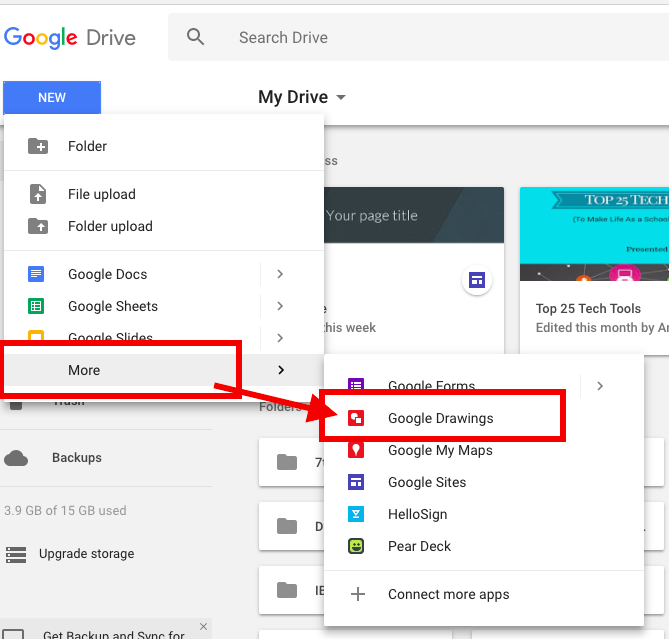This screenshot has width=669, height=639.
Task: Click the blue NEW button
Action: (x=52, y=97)
